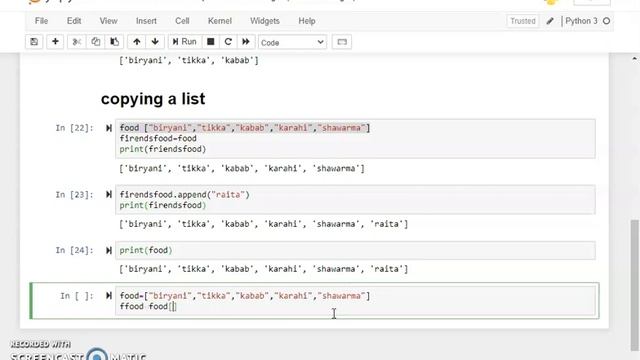Cut selected cells with the scissors icon
The width and height of the screenshot is (640, 360).
[x=76, y=42]
